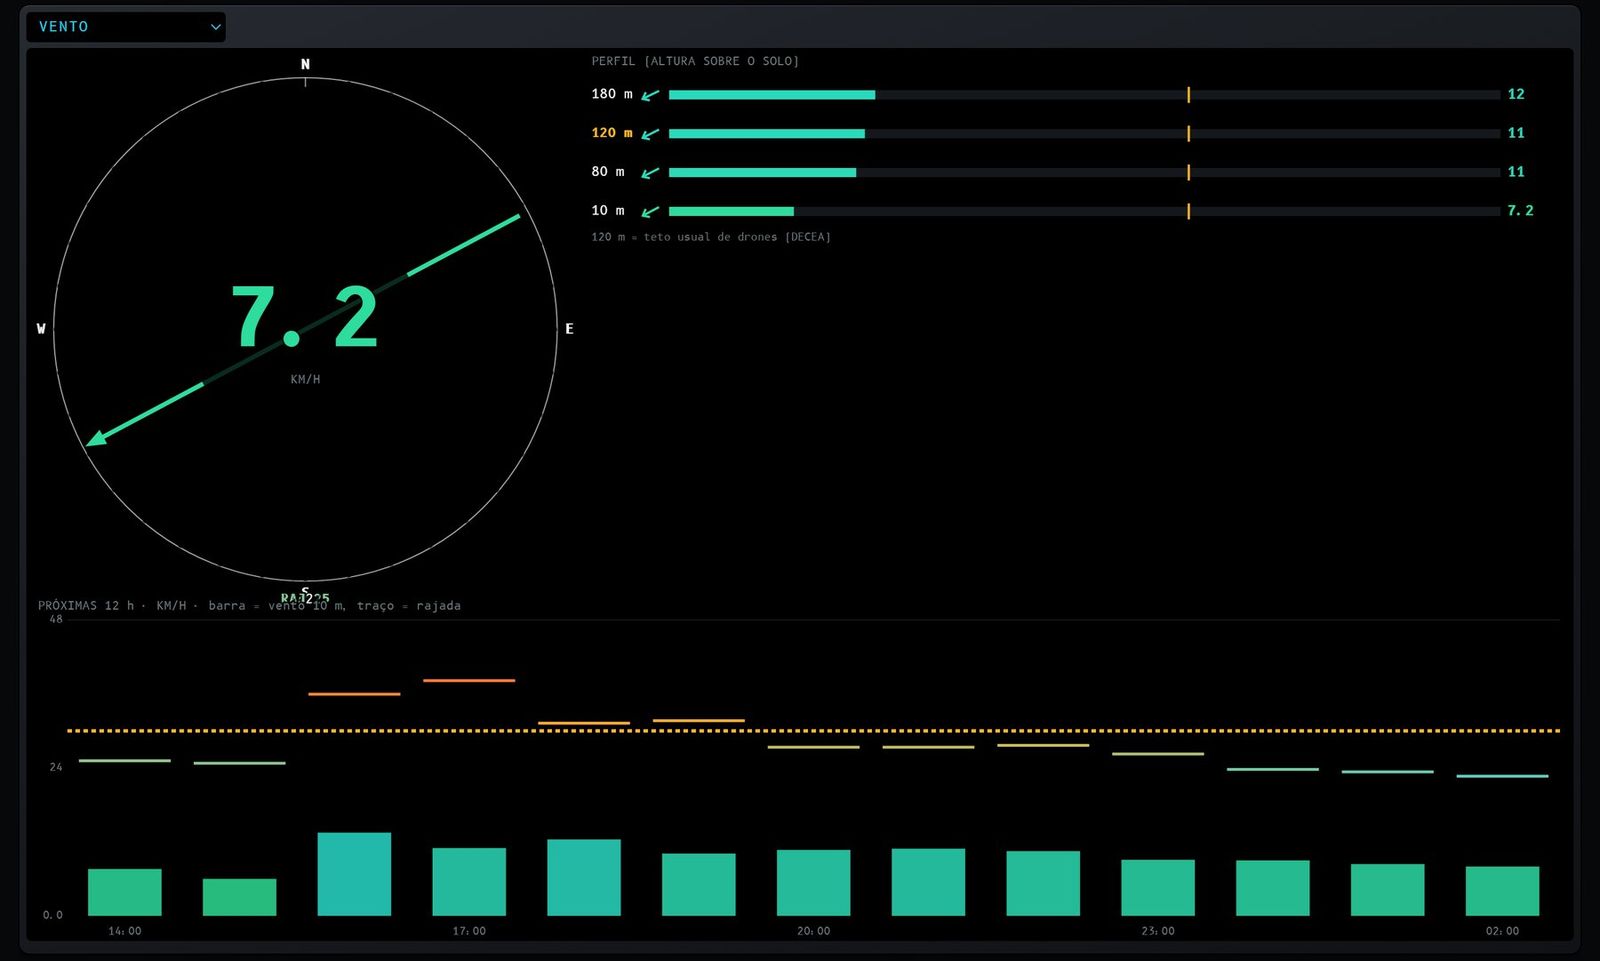Click the "PERFIL [ALTURA SOBRE O SOLO]" heading
The height and width of the screenshot is (961, 1600).
(x=695, y=61)
